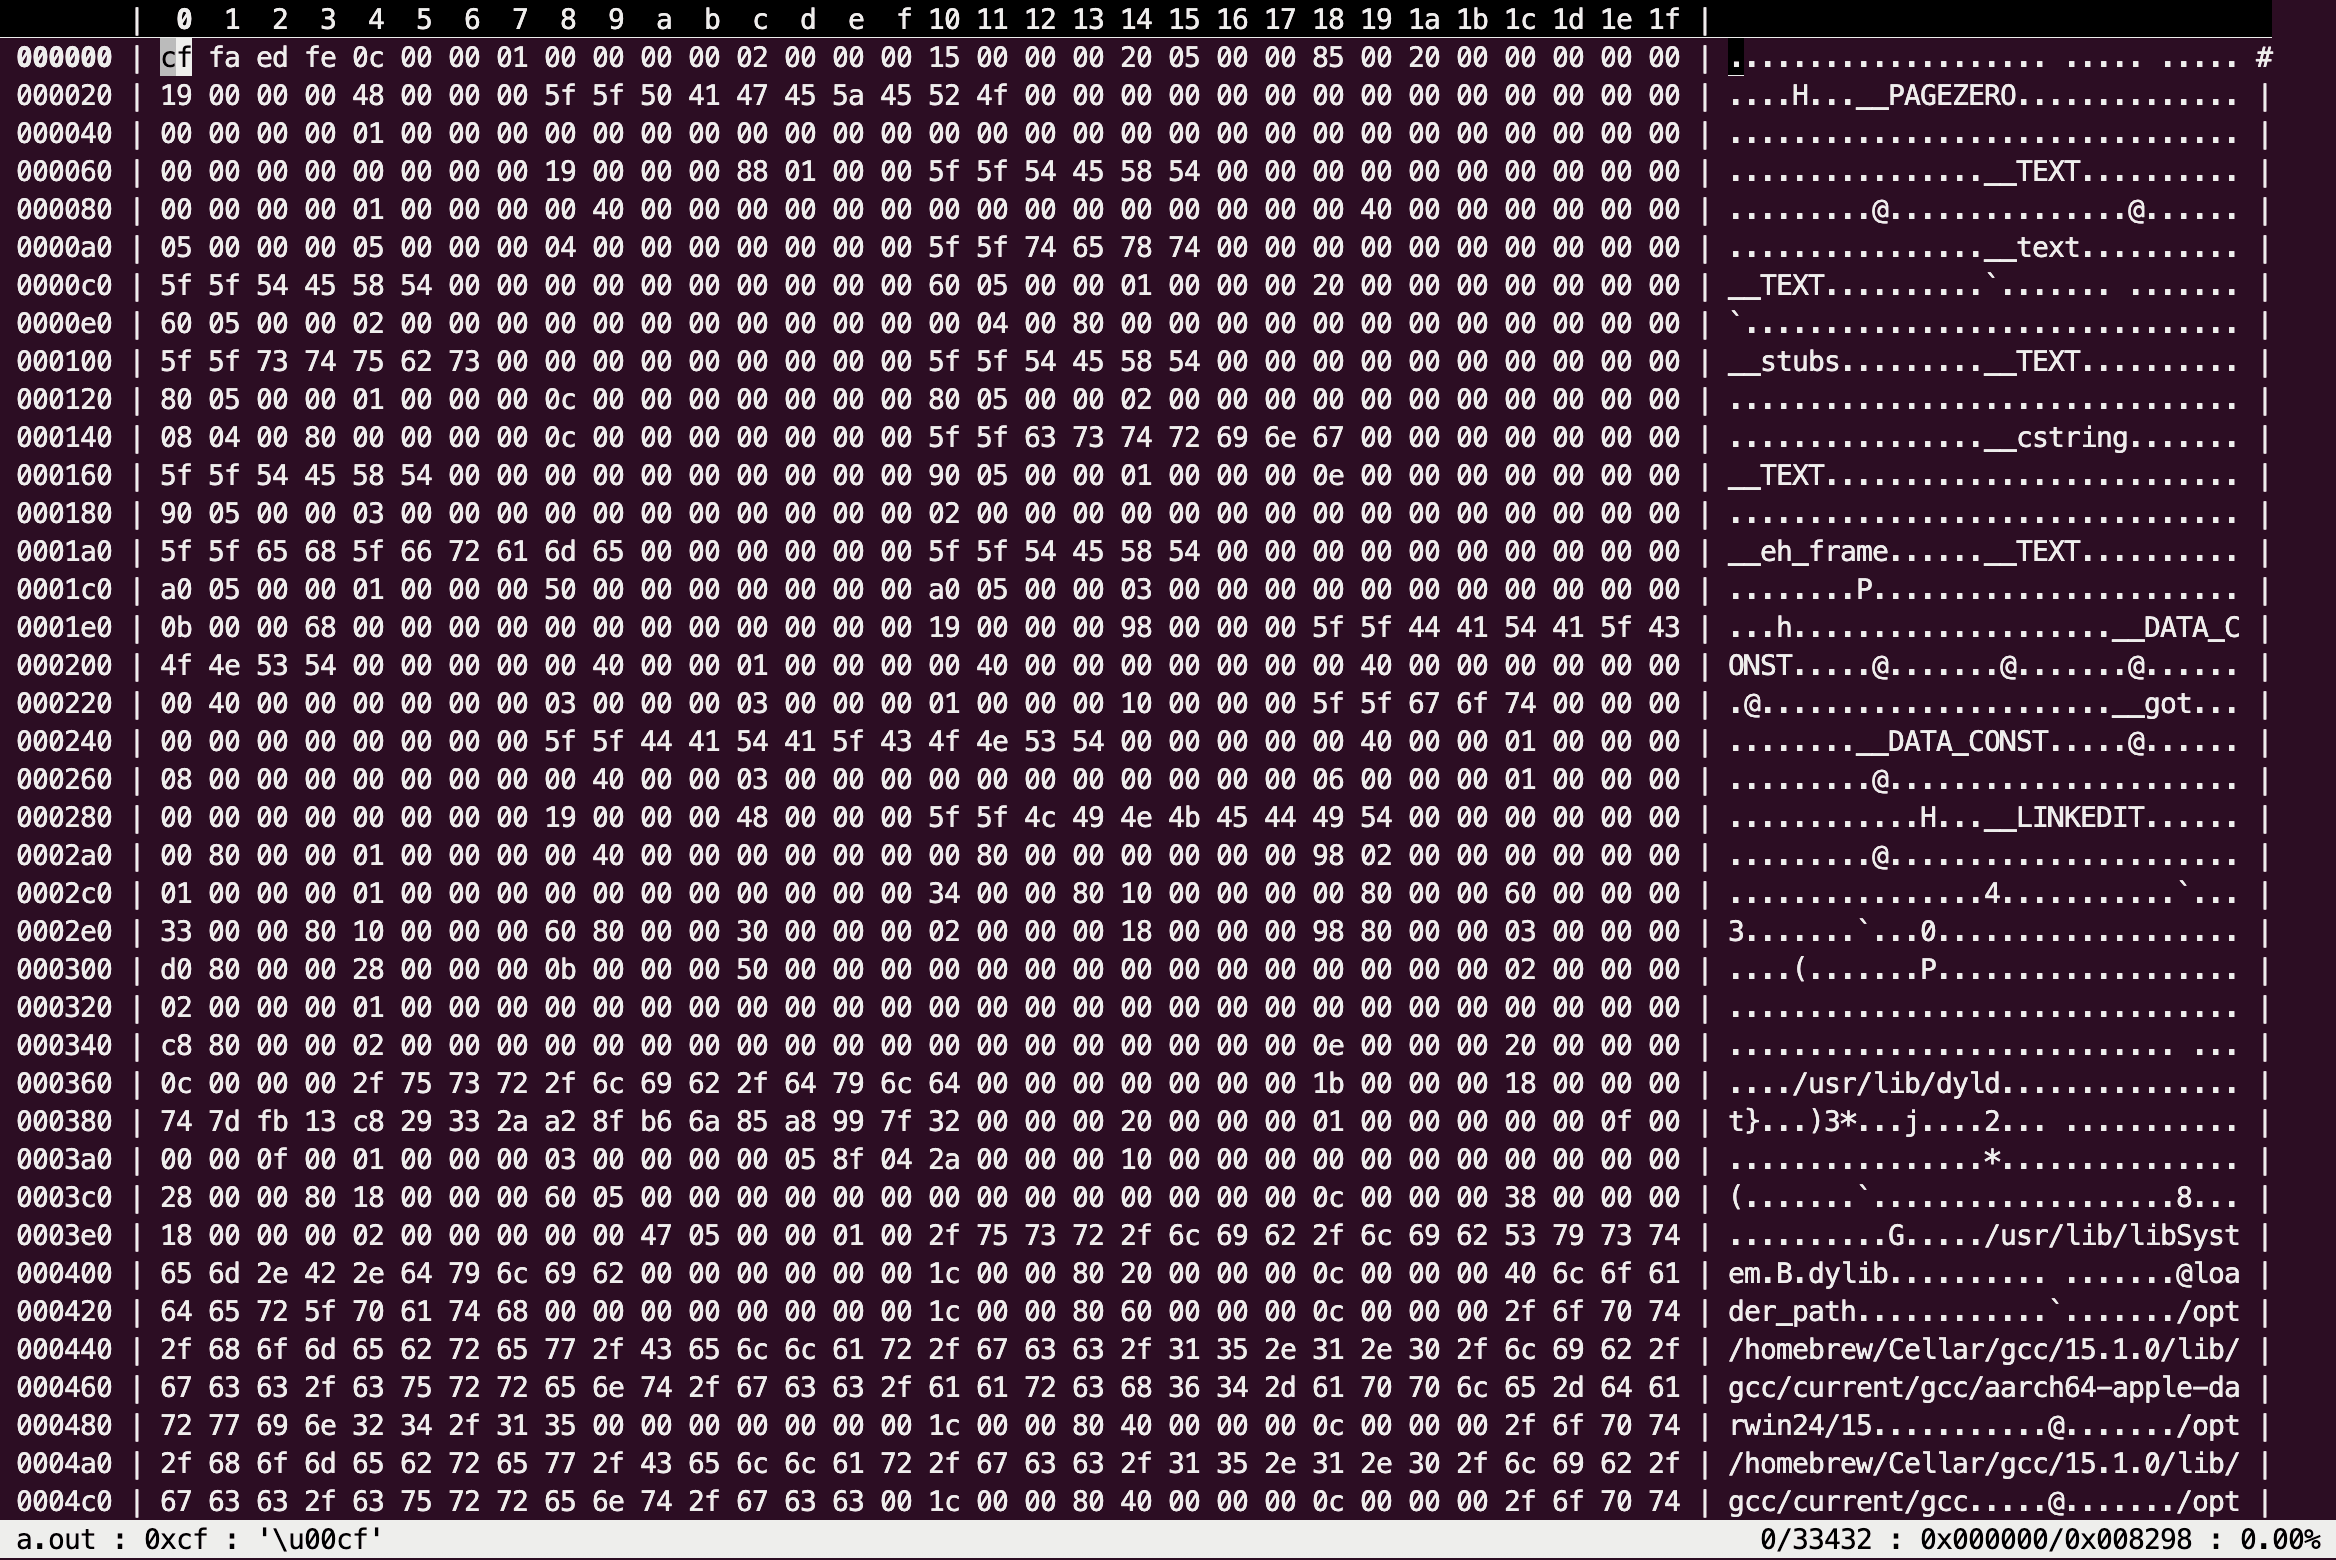This screenshot has width=2336, height=1560.
Task: Click the fa byte in first row
Action: point(224,58)
